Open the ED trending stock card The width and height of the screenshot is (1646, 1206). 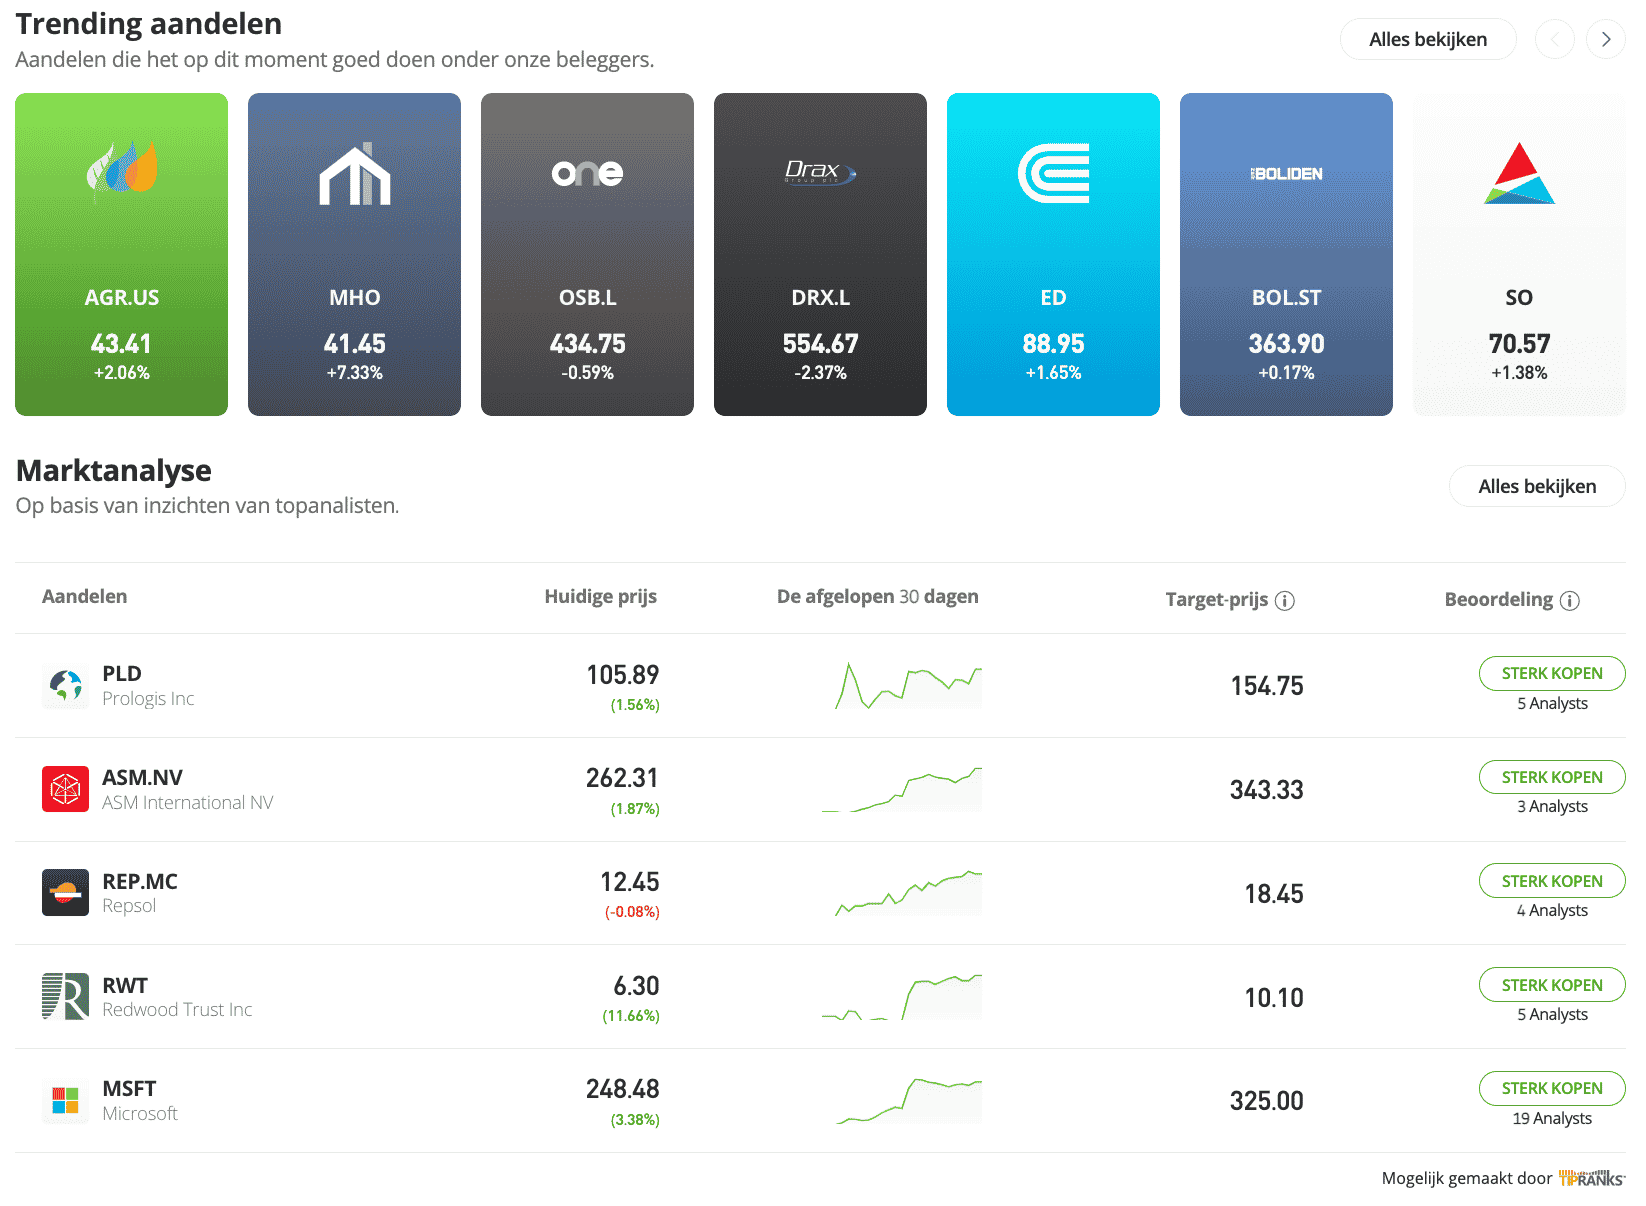(1053, 254)
